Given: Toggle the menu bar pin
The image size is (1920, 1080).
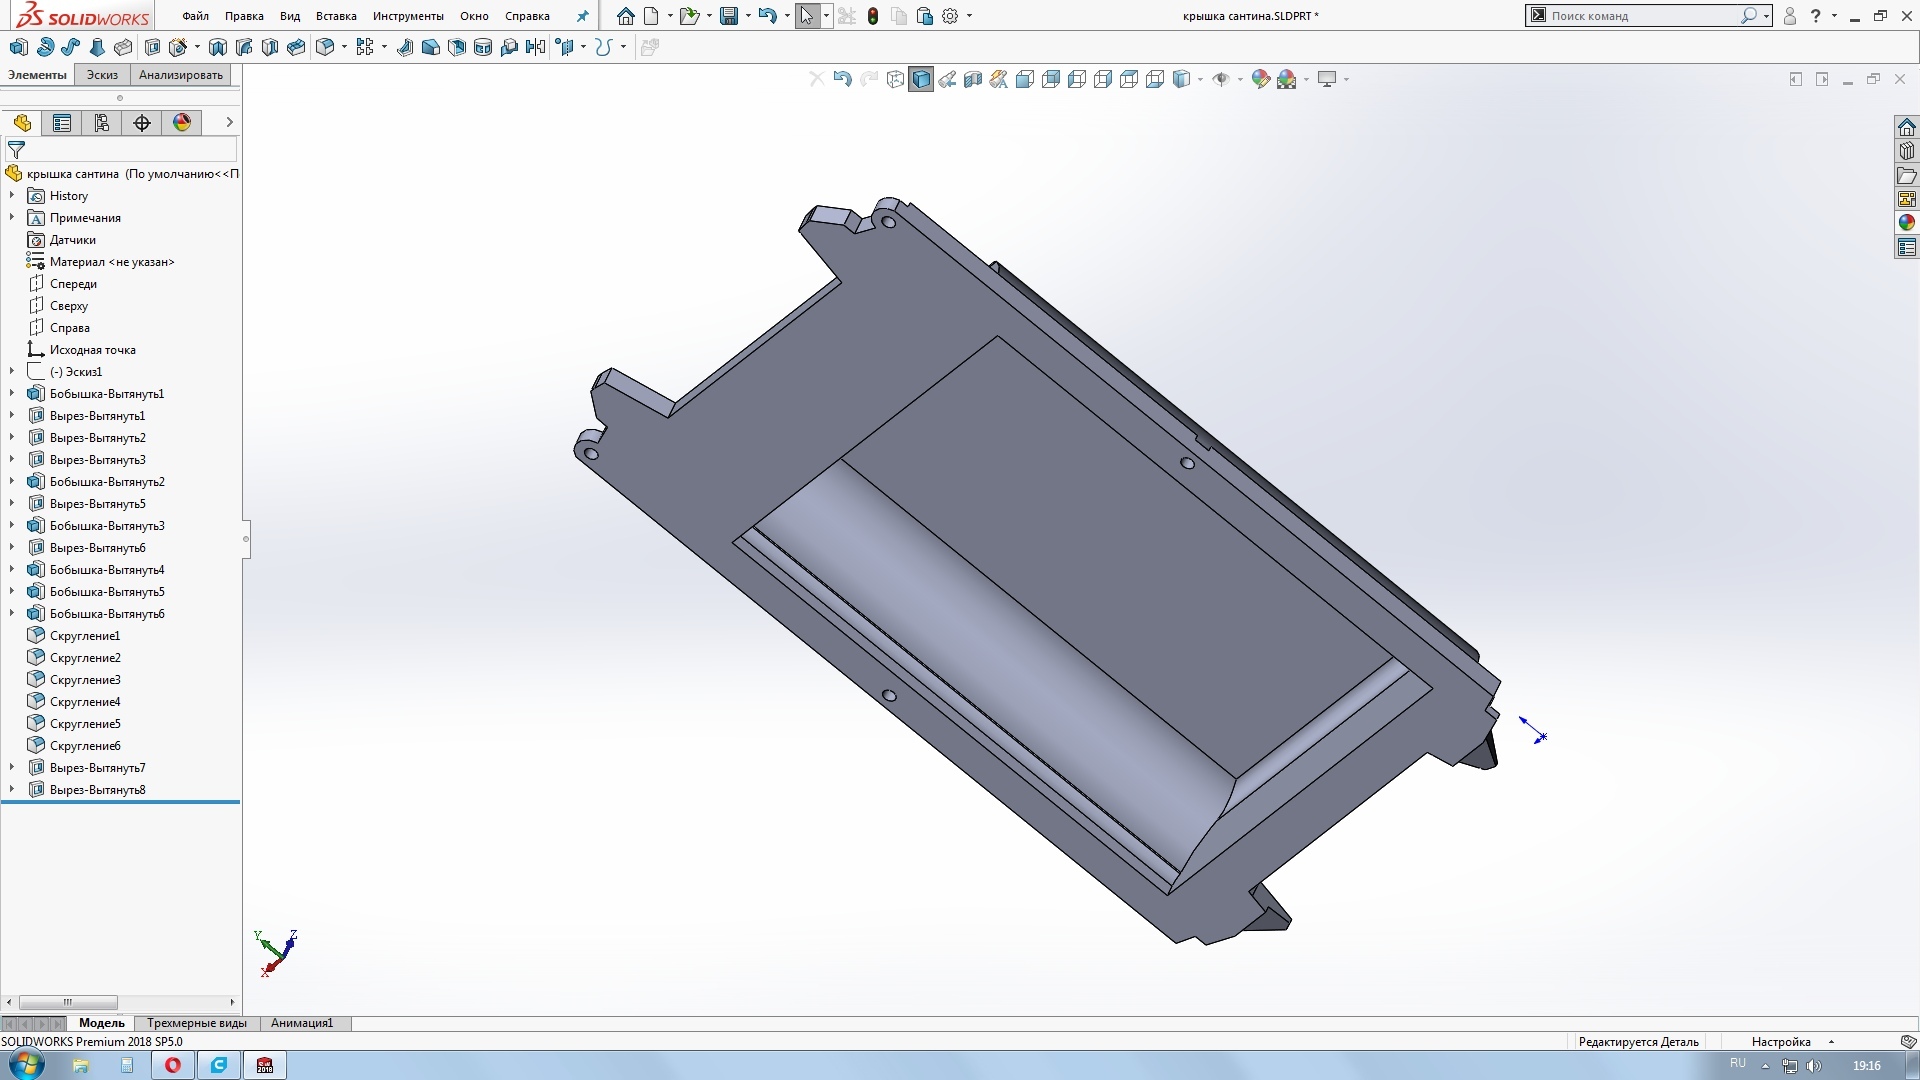Looking at the screenshot, I should (583, 16).
